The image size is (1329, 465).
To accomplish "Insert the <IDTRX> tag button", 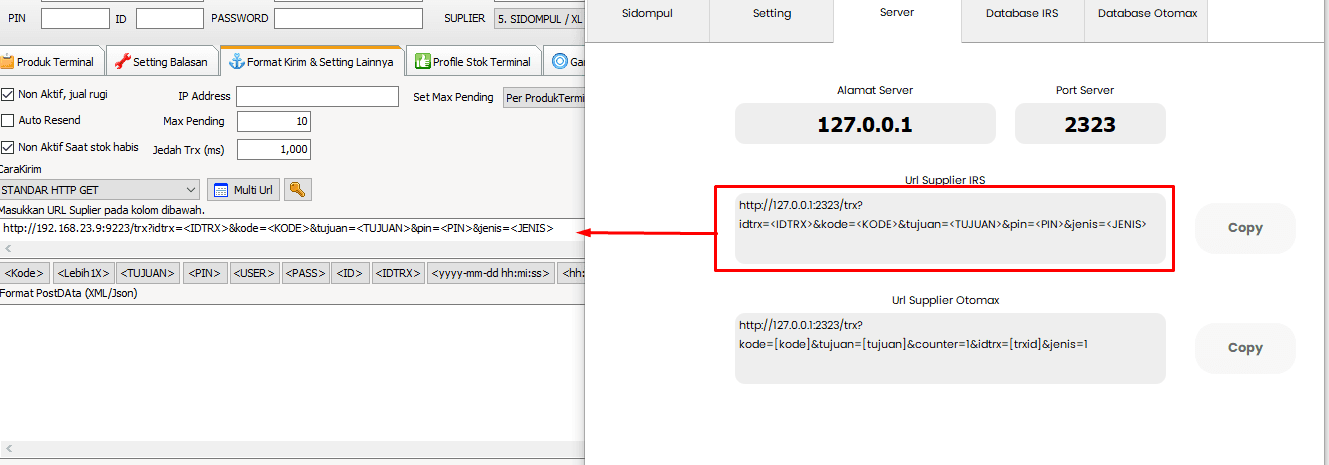I will click(397, 273).
